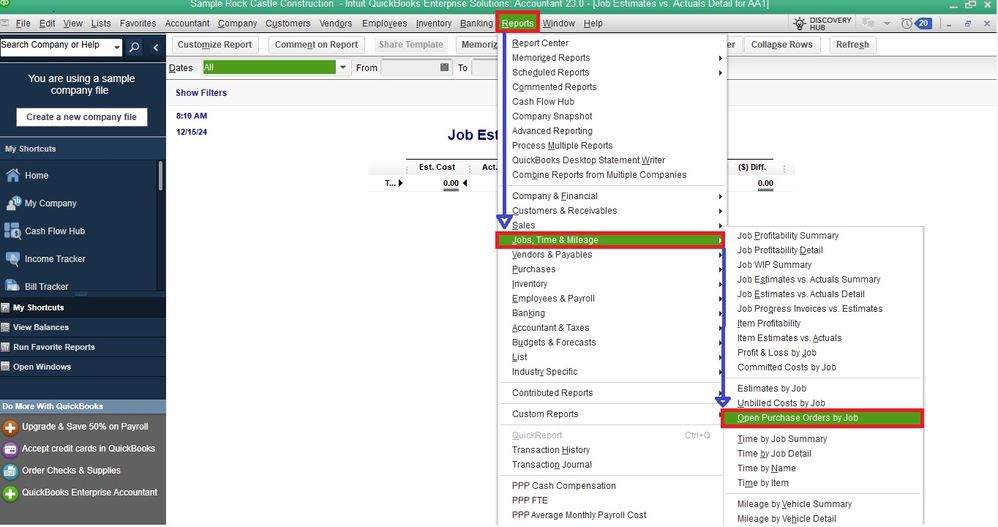Open My Company shortcut icon

coord(13,203)
